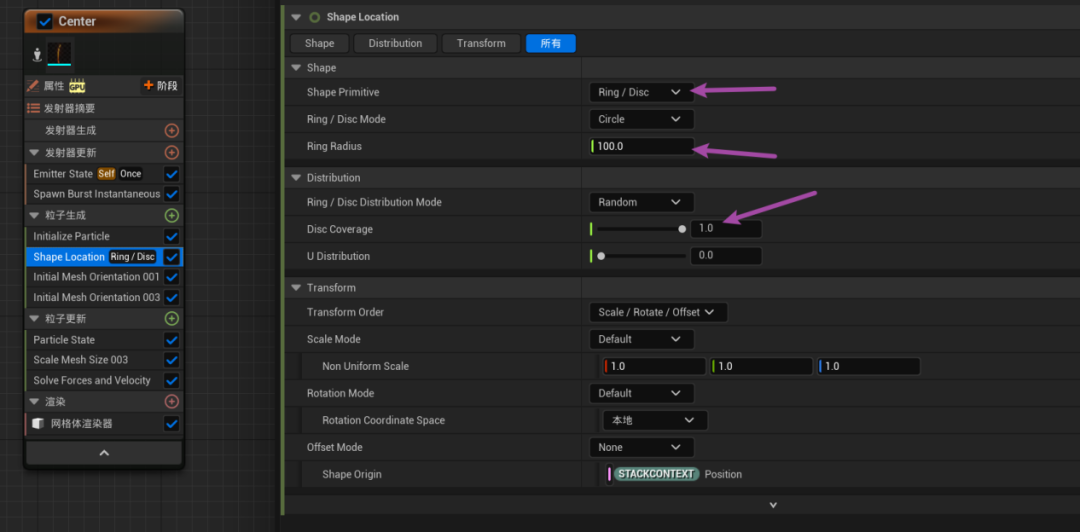
Task: Open the Scale Mode dropdown
Action: [x=641, y=339]
